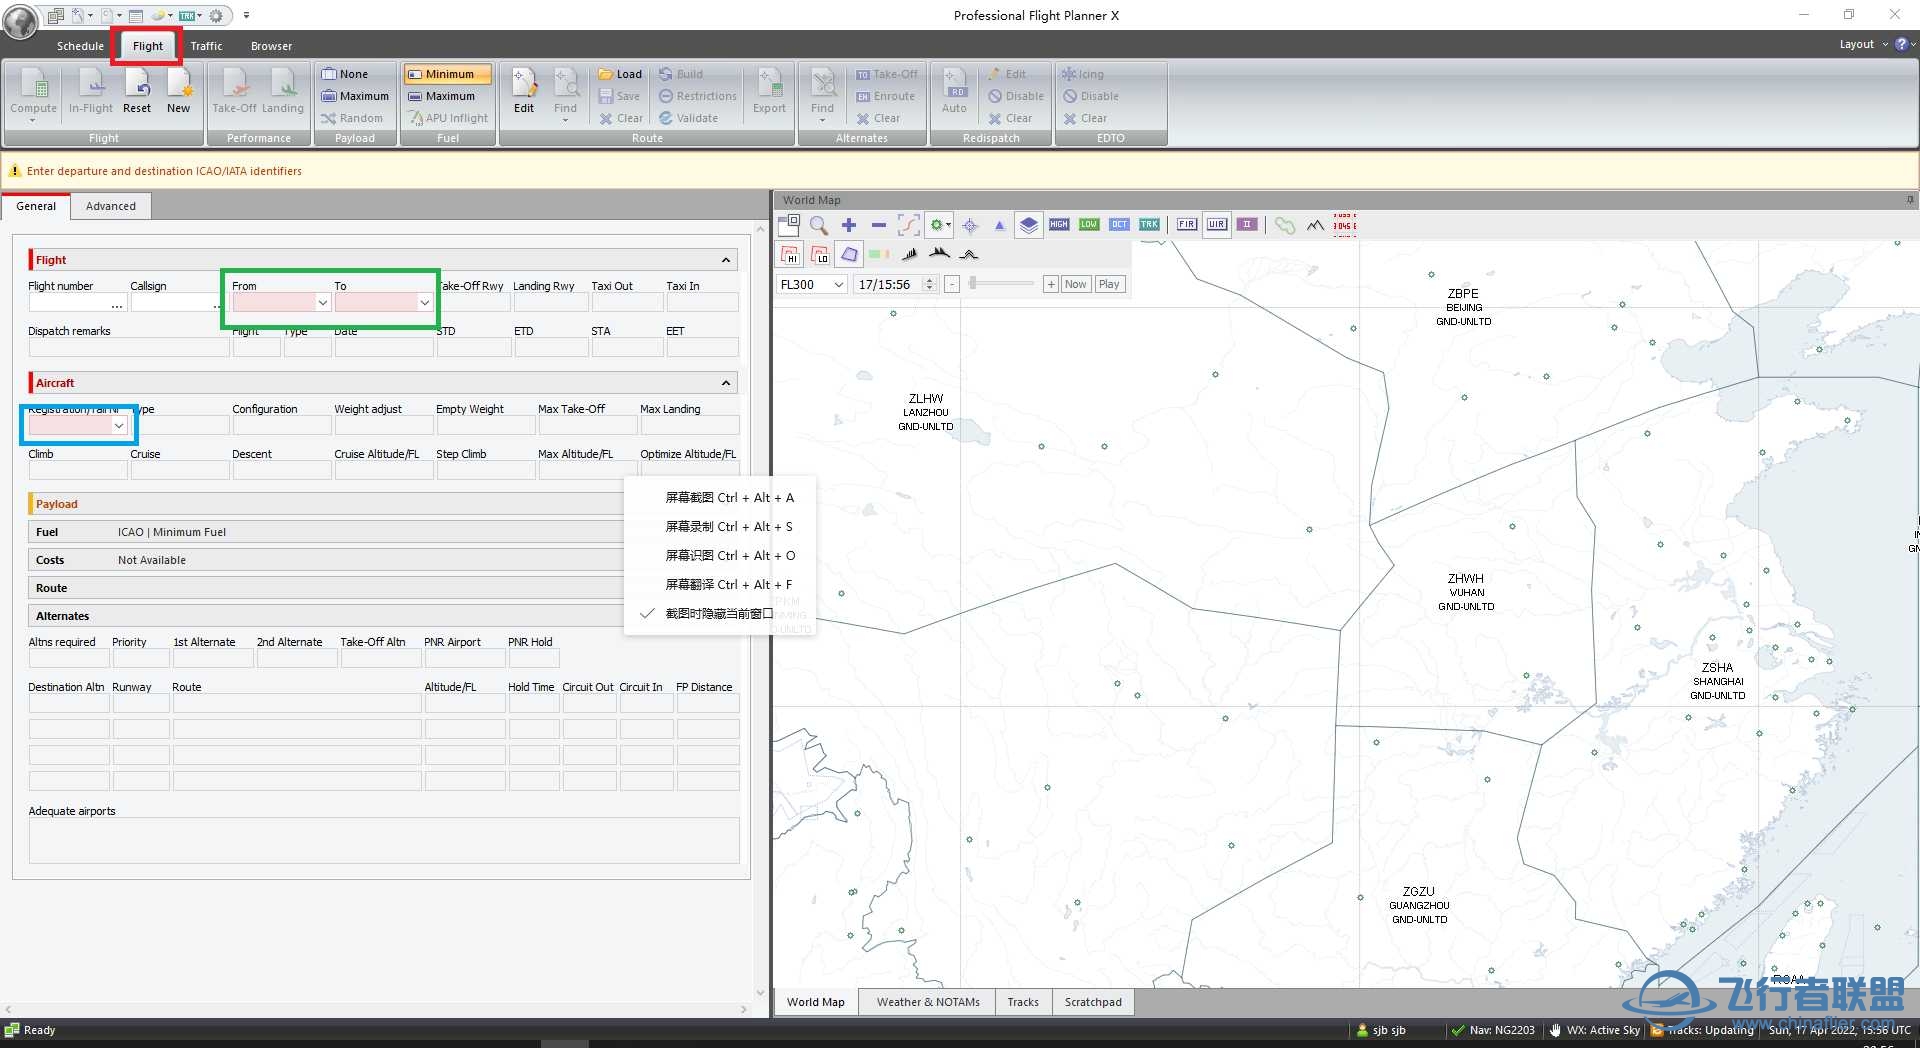Switch to the Traffic ribbon tab

[206, 46]
